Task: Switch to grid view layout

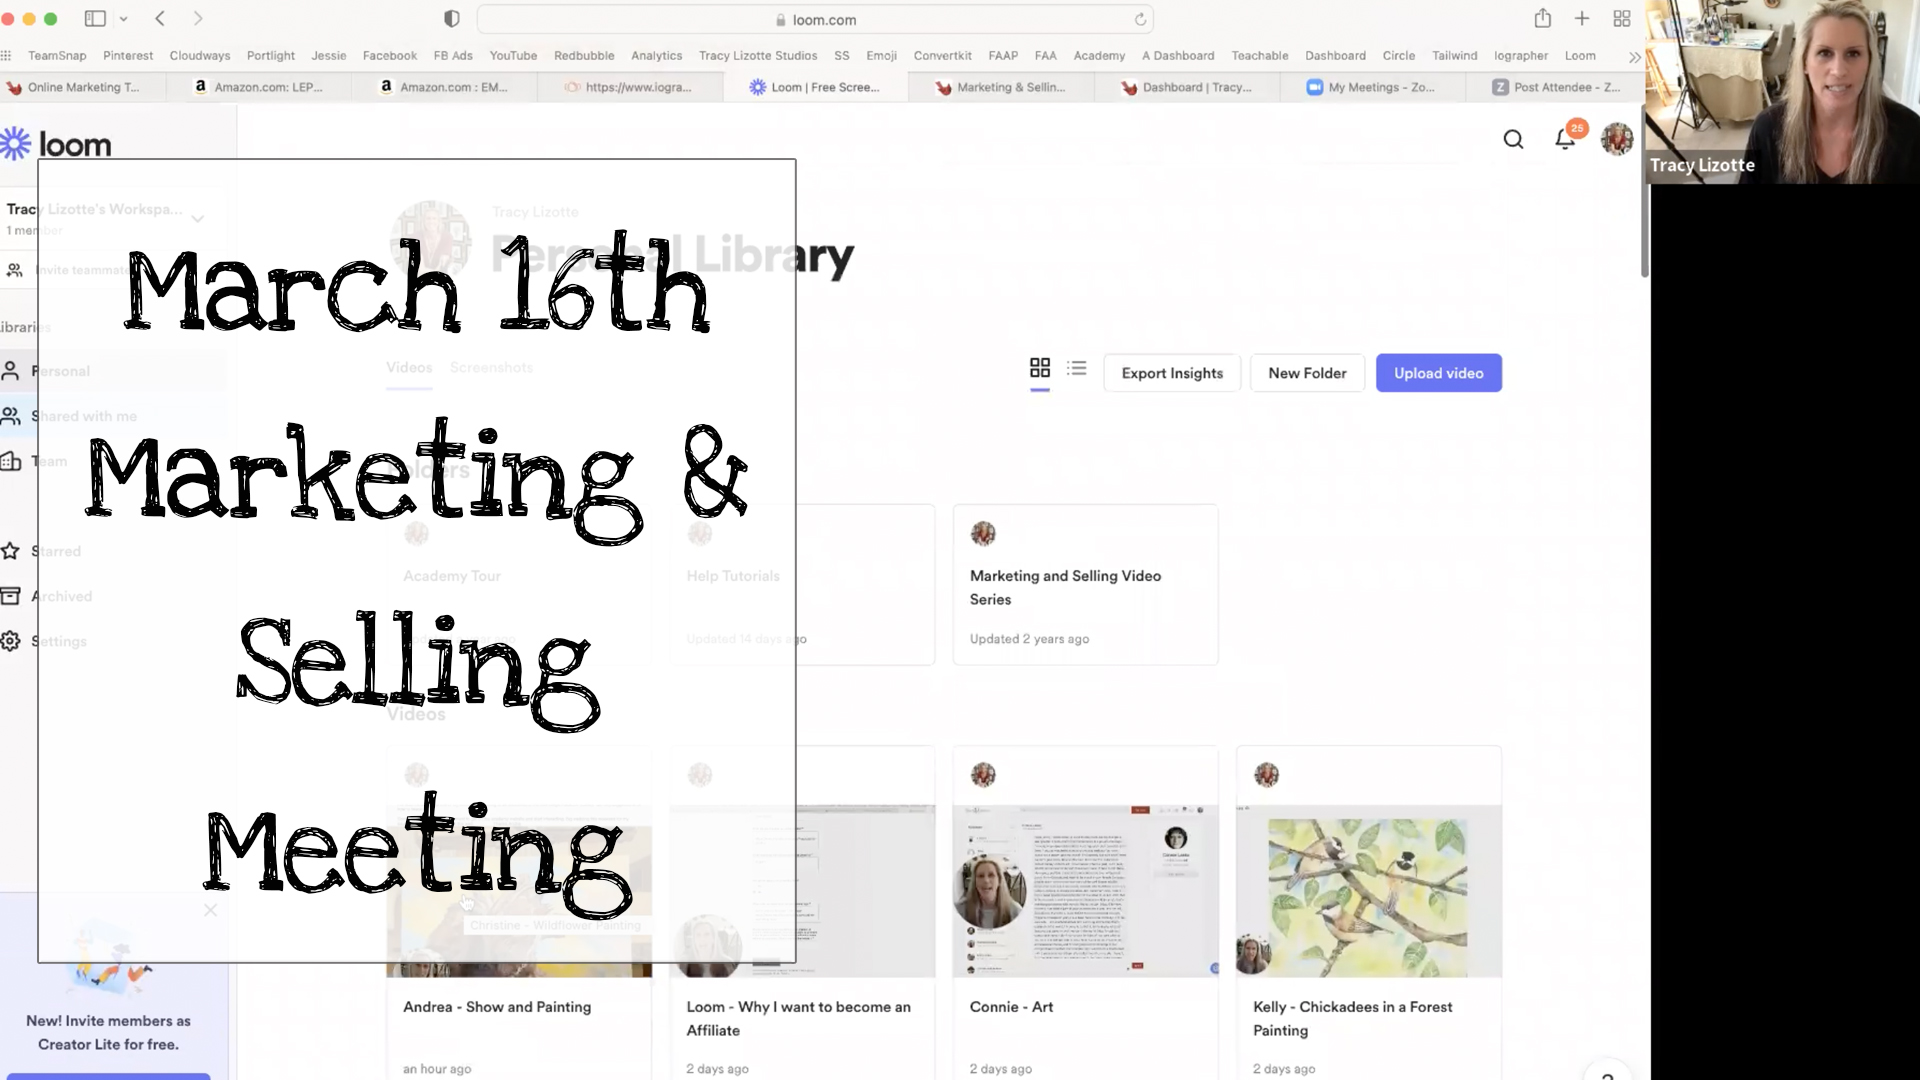Action: (1040, 368)
